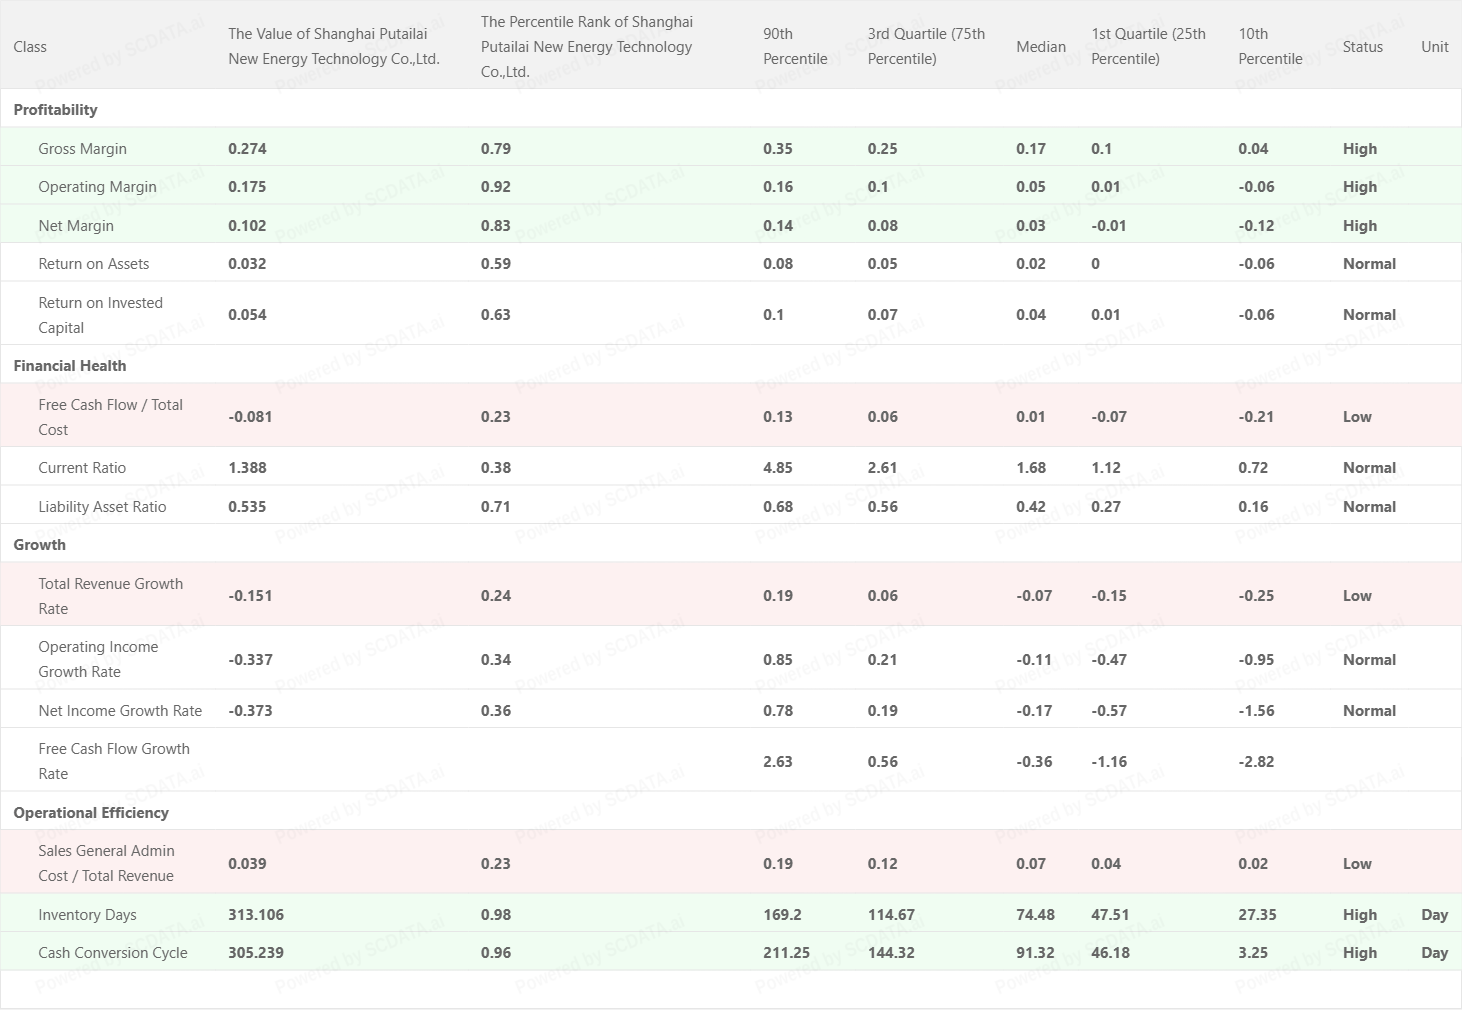
Task: Click the 1st Quartile column header
Action: coord(1148,47)
